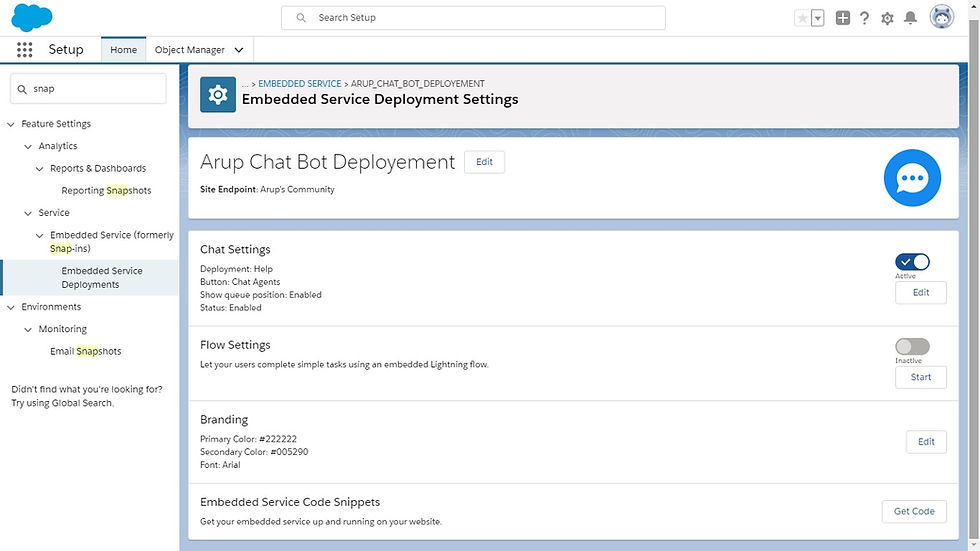Click Edit in Chat Settings
980x551 pixels.
click(x=921, y=292)
